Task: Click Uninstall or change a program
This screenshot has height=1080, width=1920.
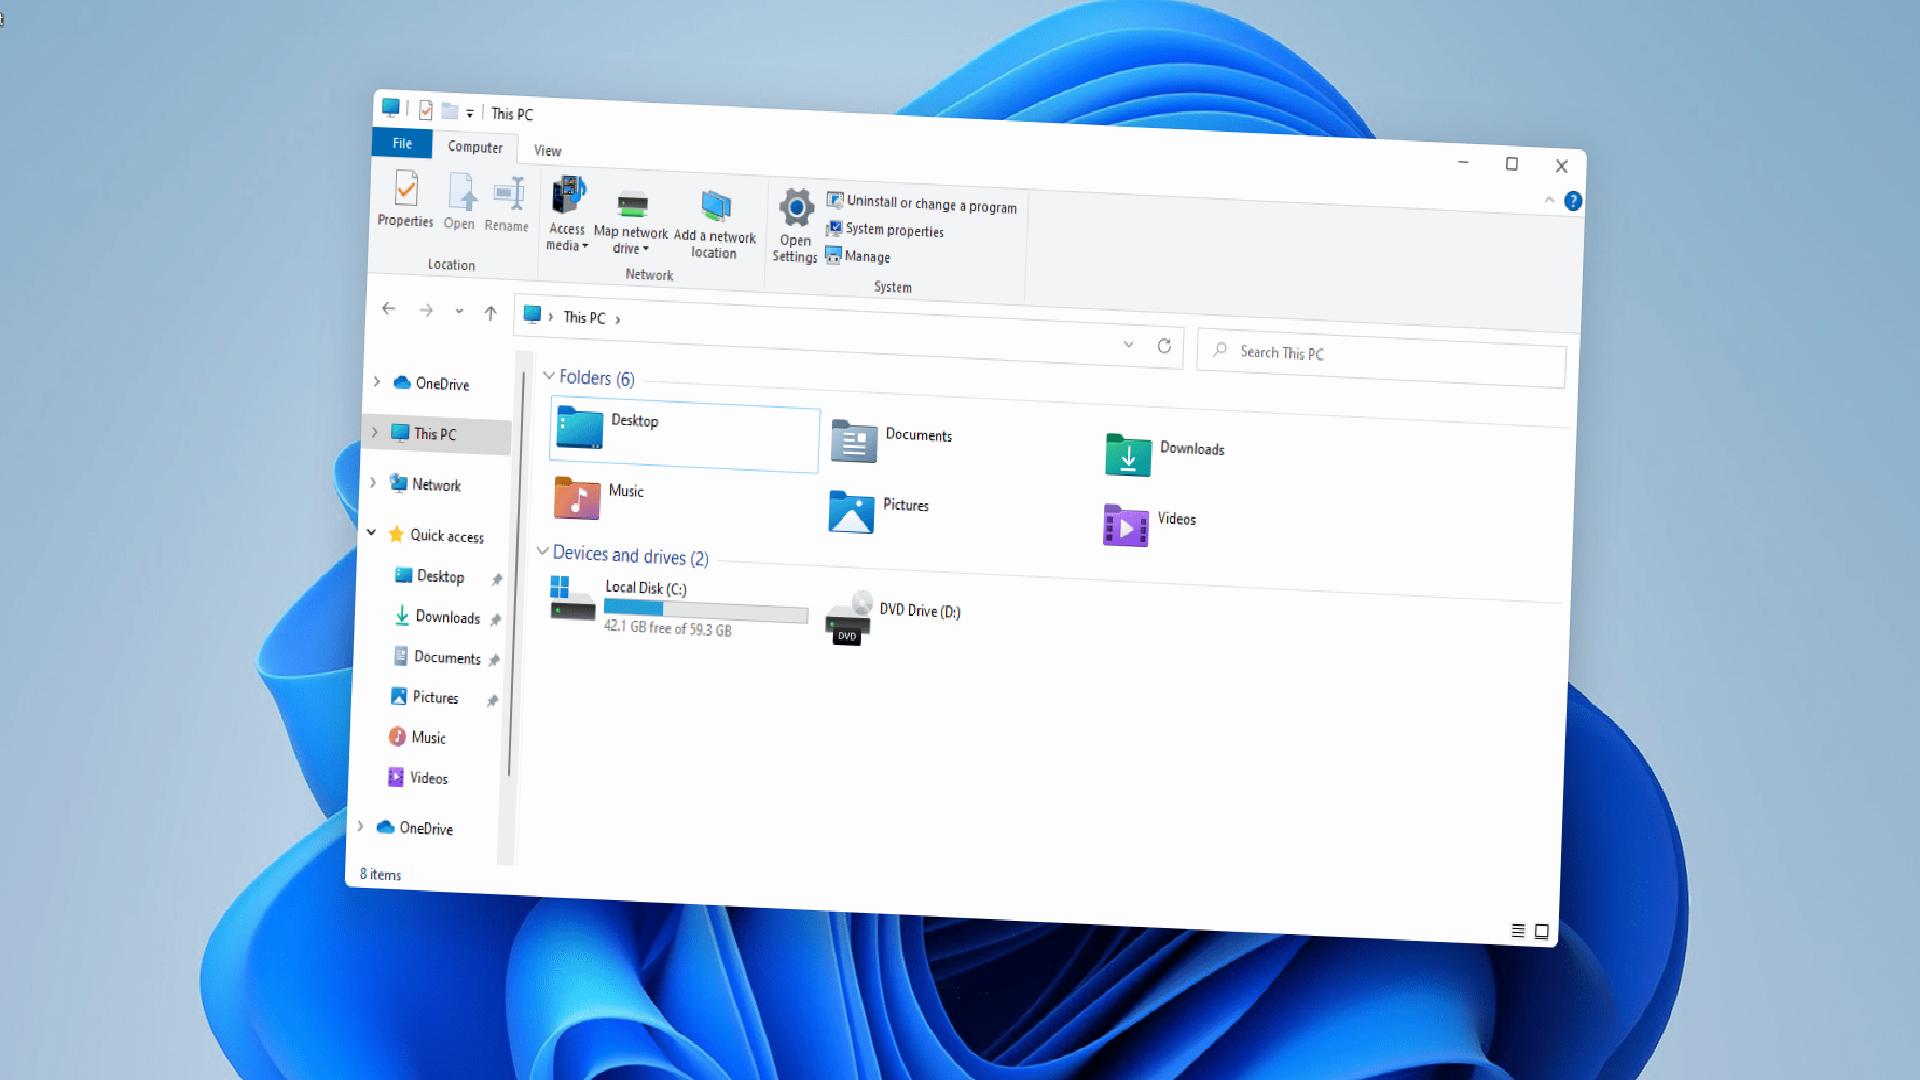Action: click(921, 203)
